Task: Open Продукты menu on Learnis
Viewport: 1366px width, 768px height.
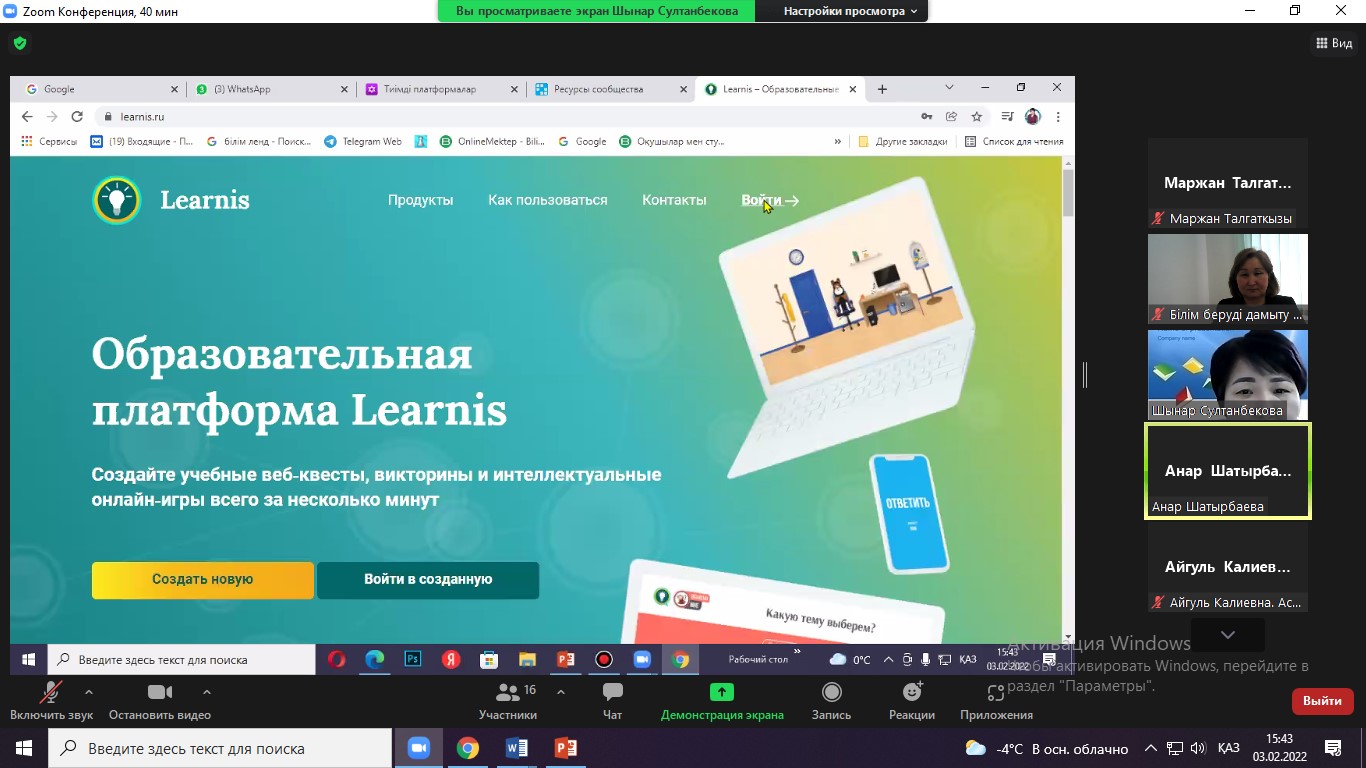Action: click(421, 200)
